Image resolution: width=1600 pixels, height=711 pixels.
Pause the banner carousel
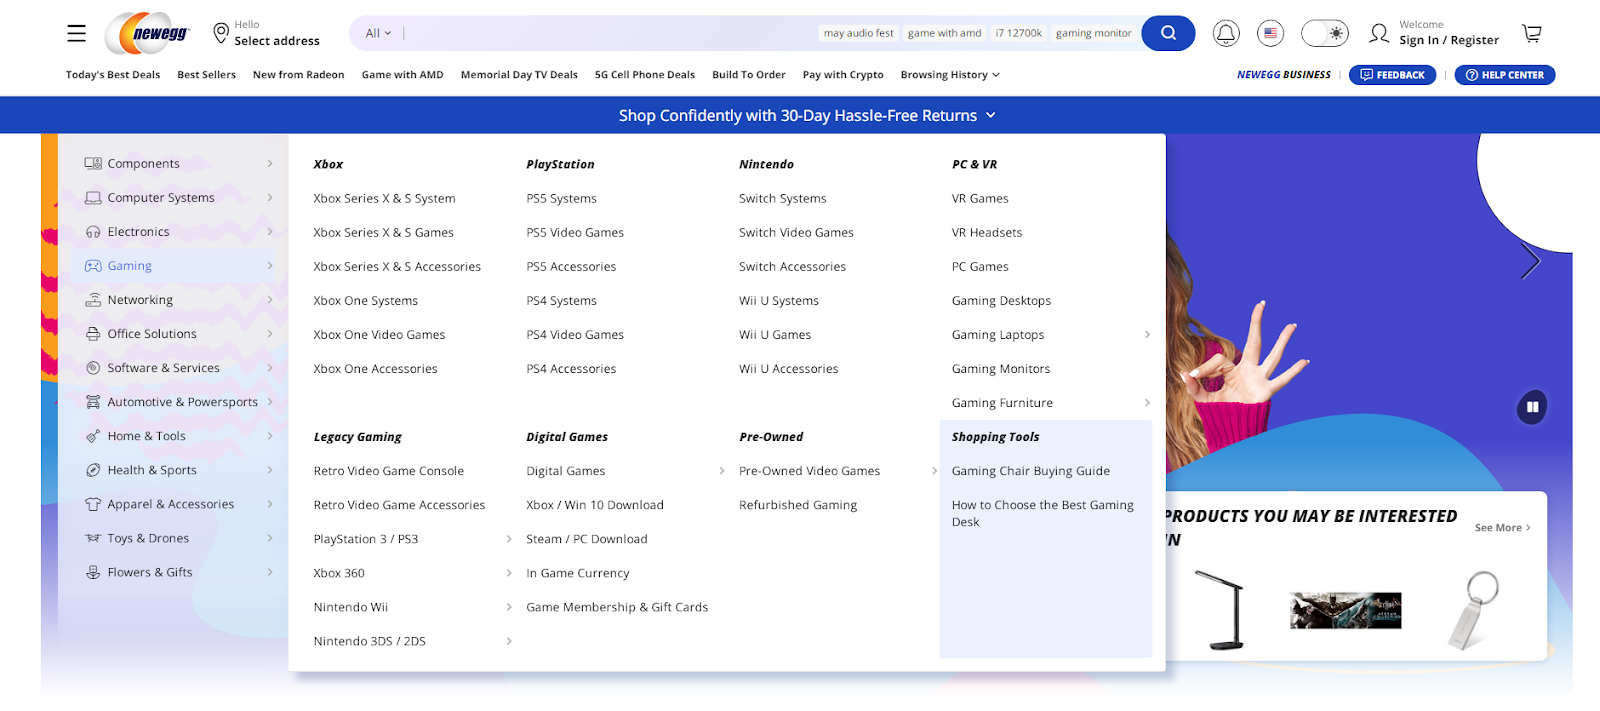pos(1532,407)
